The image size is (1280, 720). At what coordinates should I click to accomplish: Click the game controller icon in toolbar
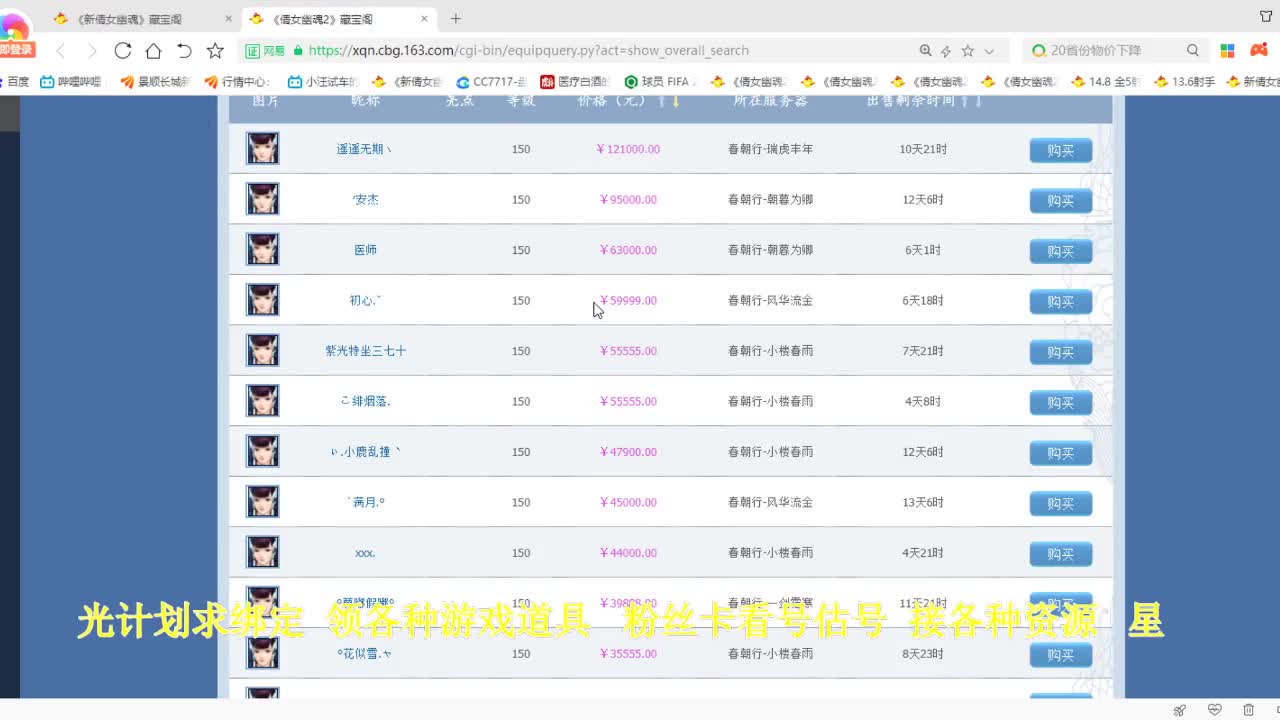(x=1258, y=50)
